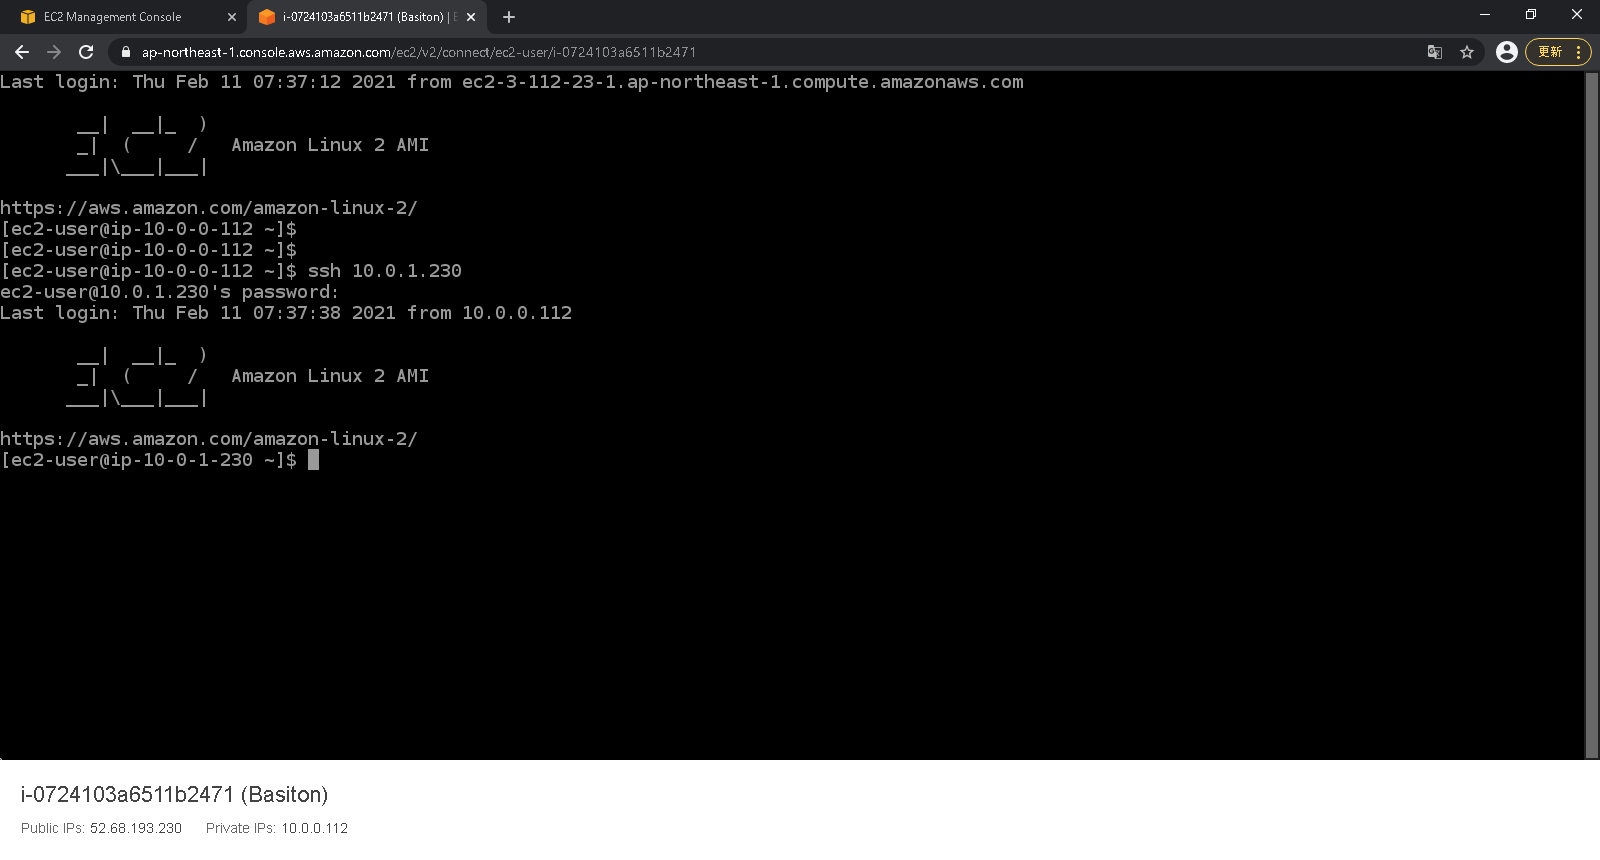Click the instance title i-0724103a6511b2471 (Basiton)
Viewport: 1600px width, 860px height.
click(x=174, y=794)
